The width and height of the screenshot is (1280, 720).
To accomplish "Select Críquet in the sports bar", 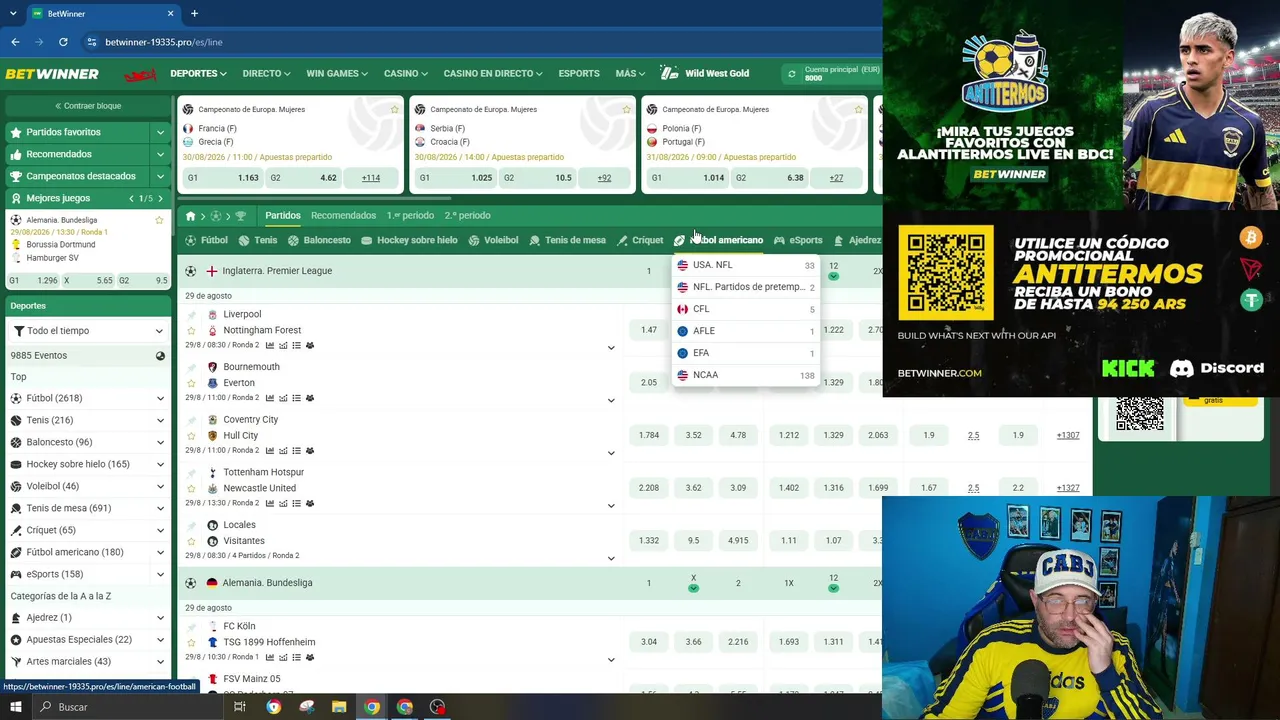I will coord(640,240).
